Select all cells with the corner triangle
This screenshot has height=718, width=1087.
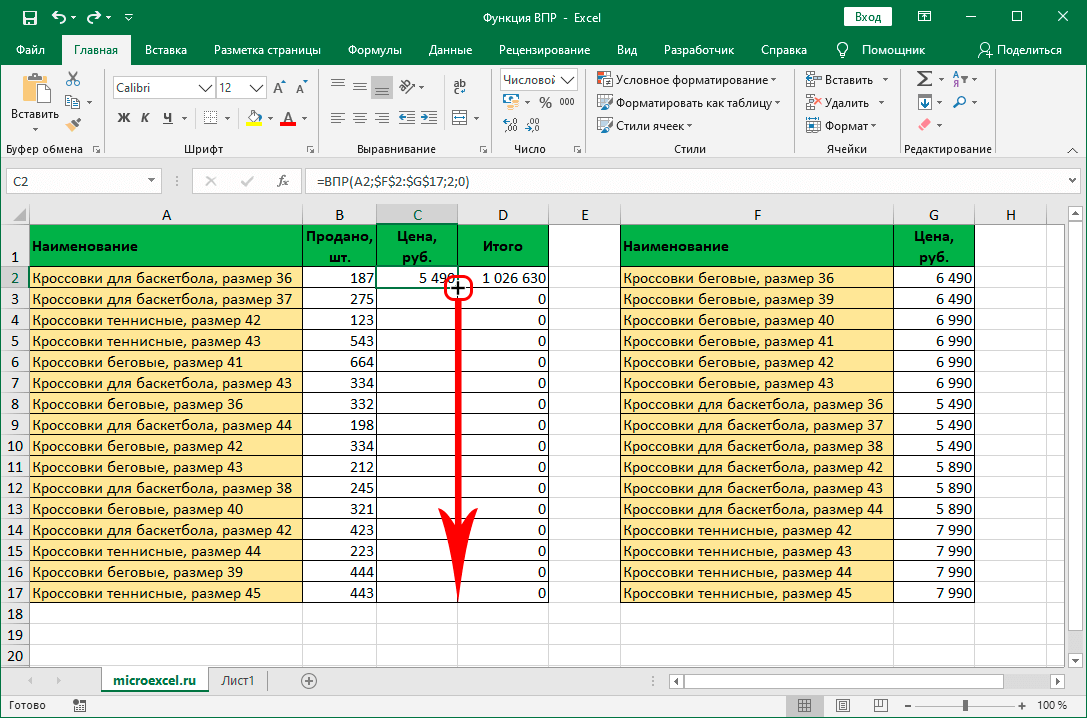(x=17, y=215)
